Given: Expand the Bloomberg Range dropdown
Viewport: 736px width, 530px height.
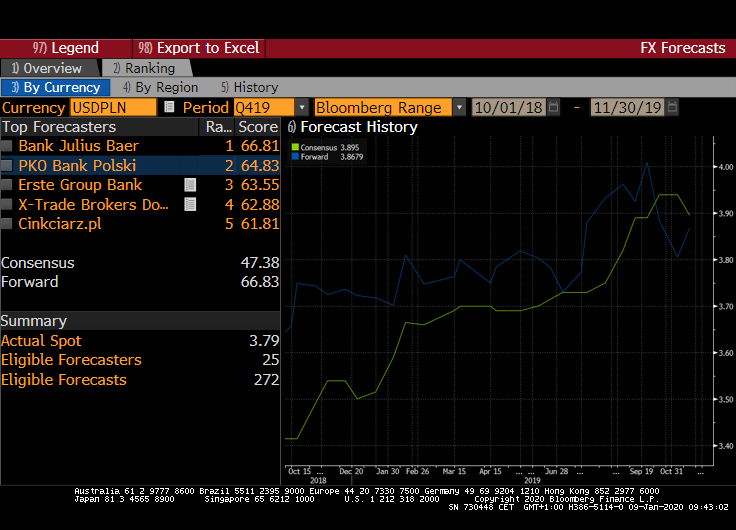Looking at the screenshot, I should [x=459, y=107].
